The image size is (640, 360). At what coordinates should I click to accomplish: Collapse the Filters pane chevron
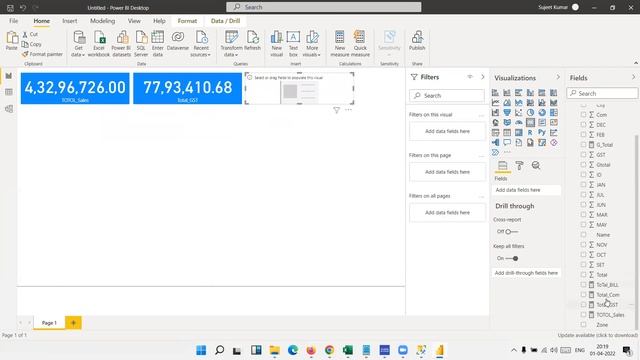[482, 77]
